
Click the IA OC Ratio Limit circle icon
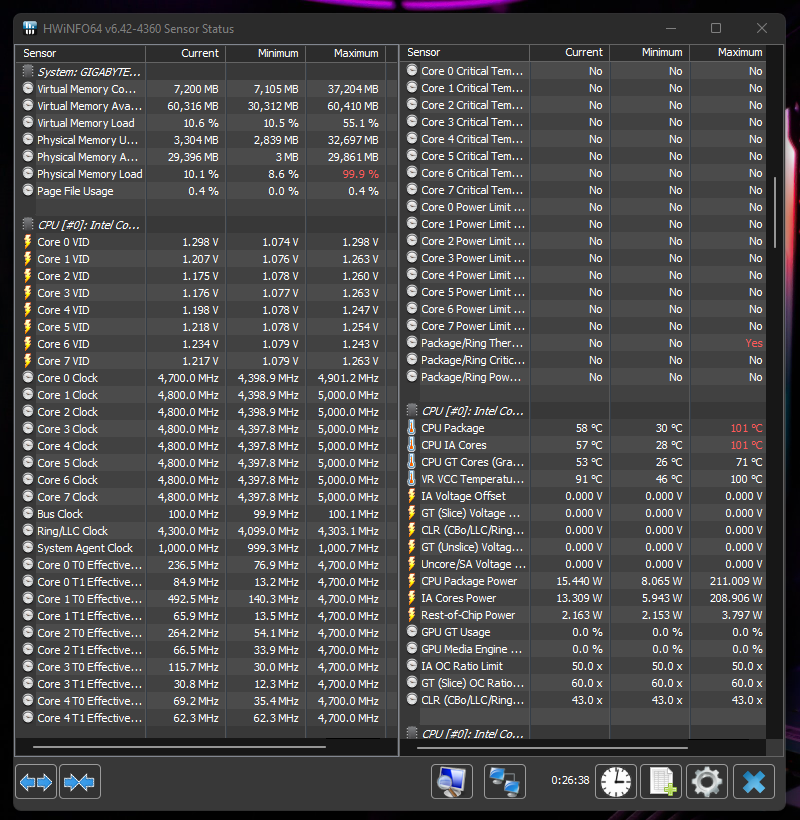[412, 666]
